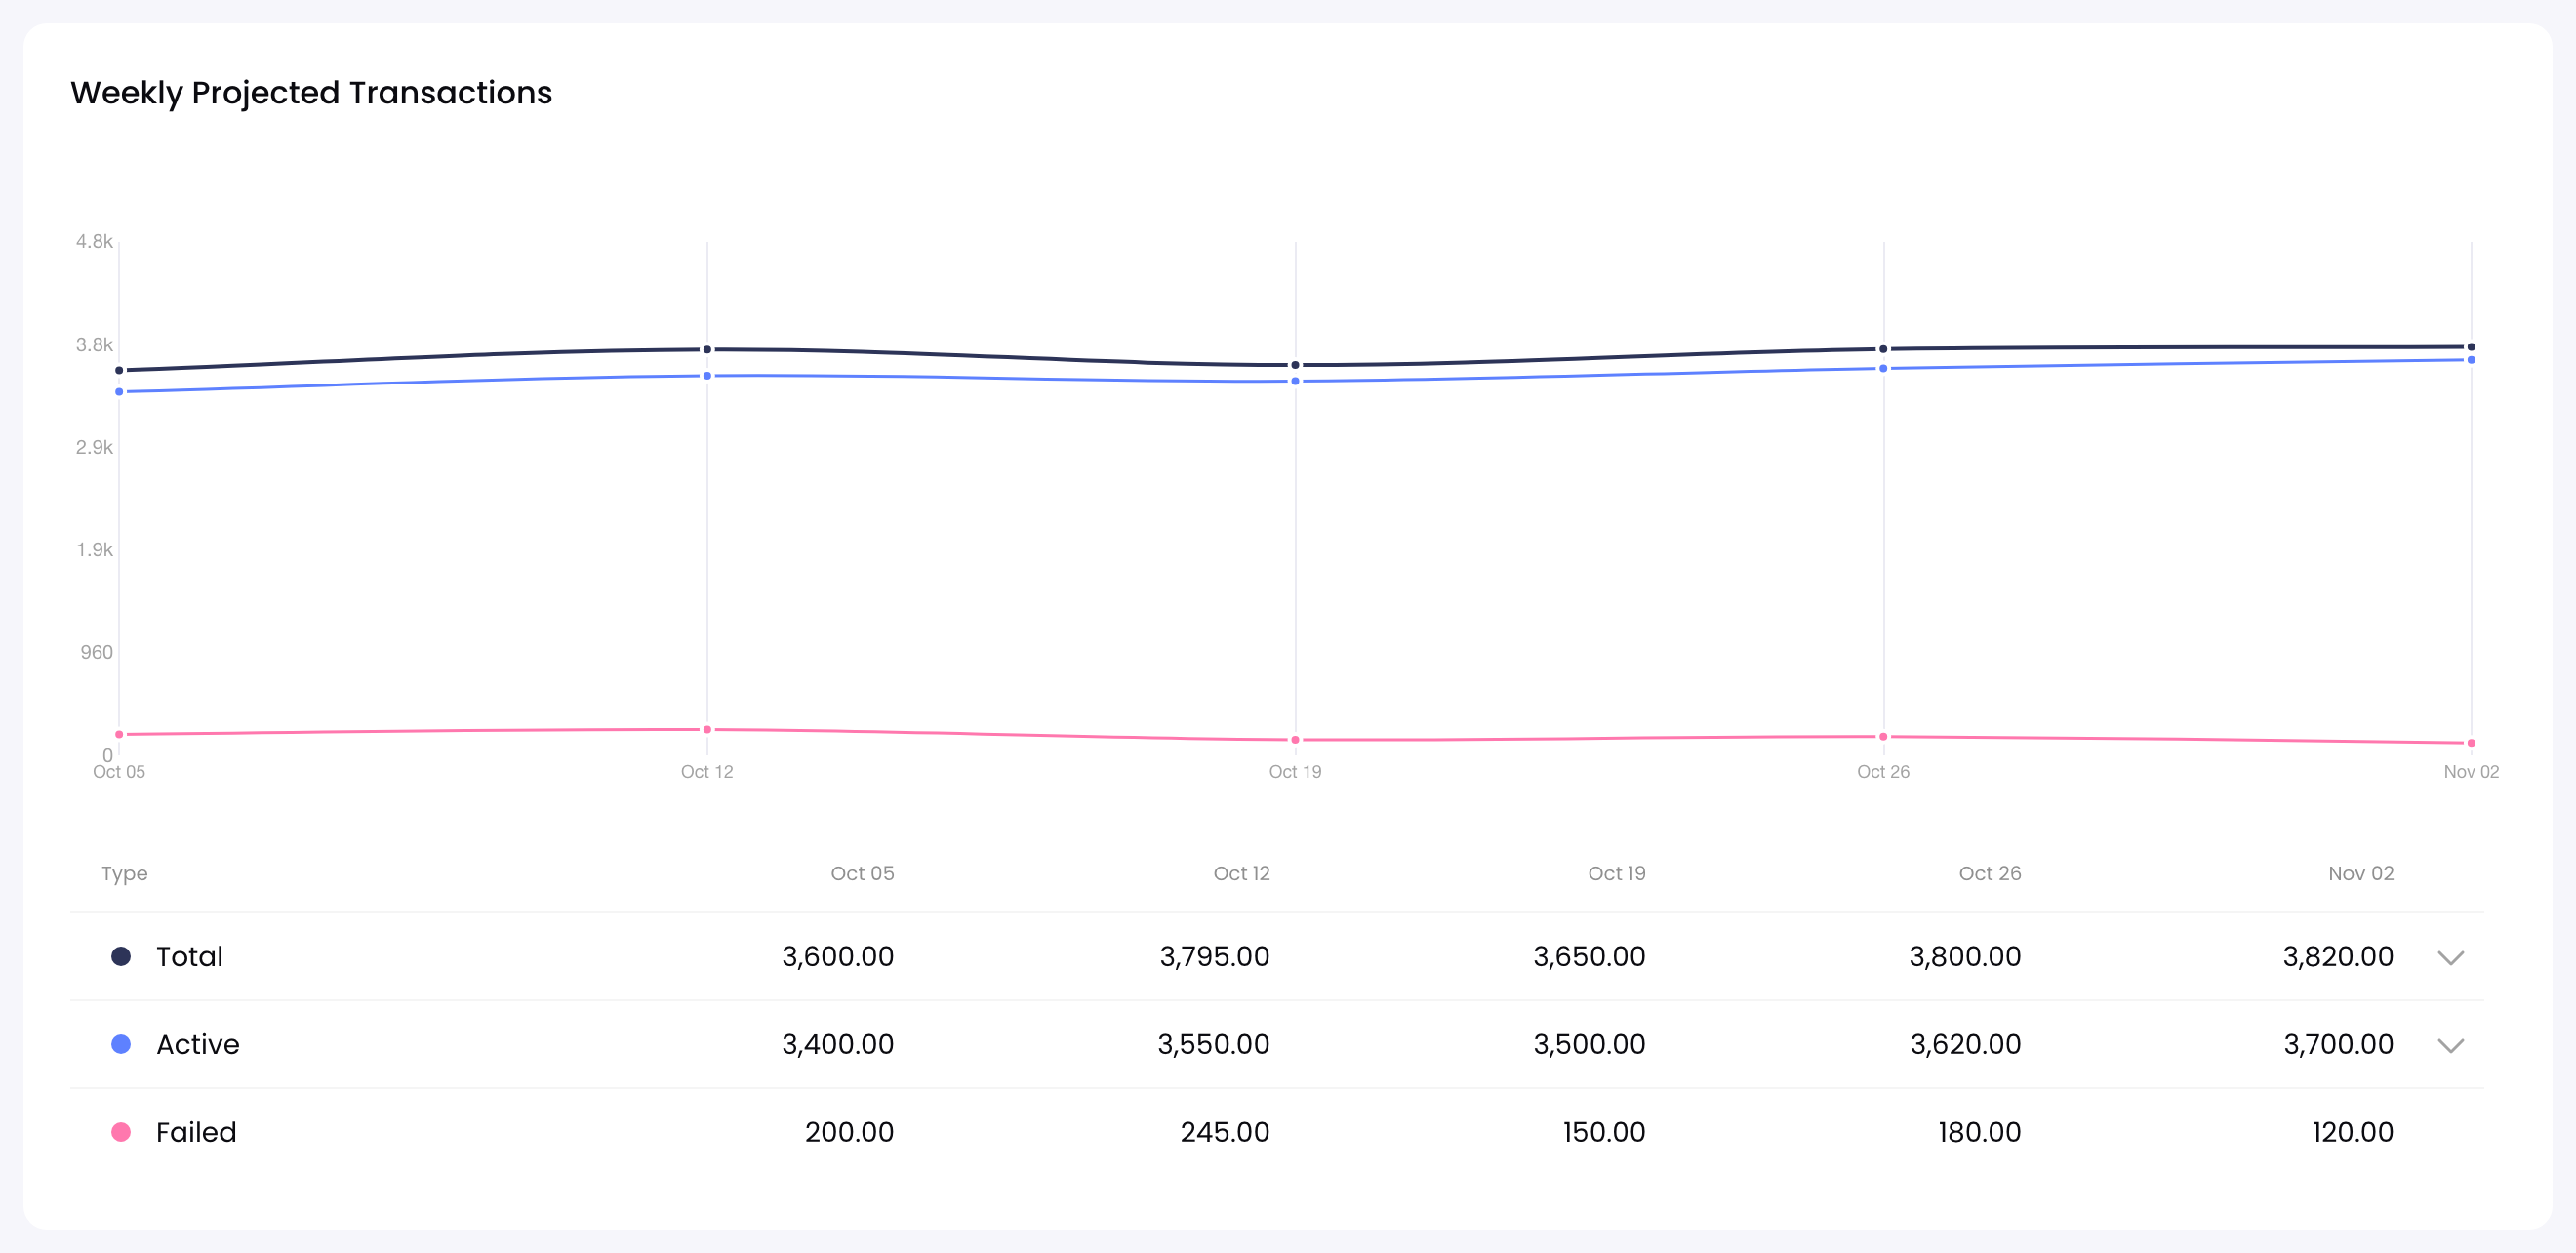Click the pink Failed legend dot
This screenshot has height=1253, width=2576.
point(121,1132)
